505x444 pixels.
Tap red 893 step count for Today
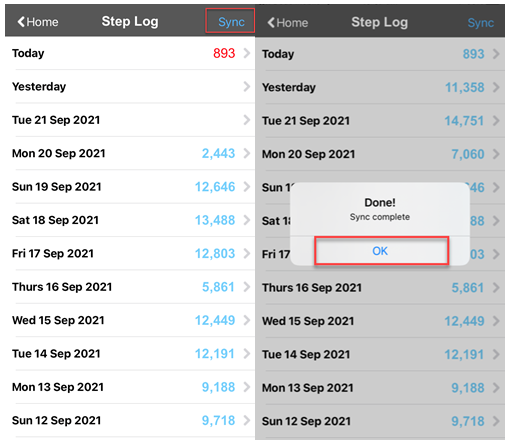224,53
